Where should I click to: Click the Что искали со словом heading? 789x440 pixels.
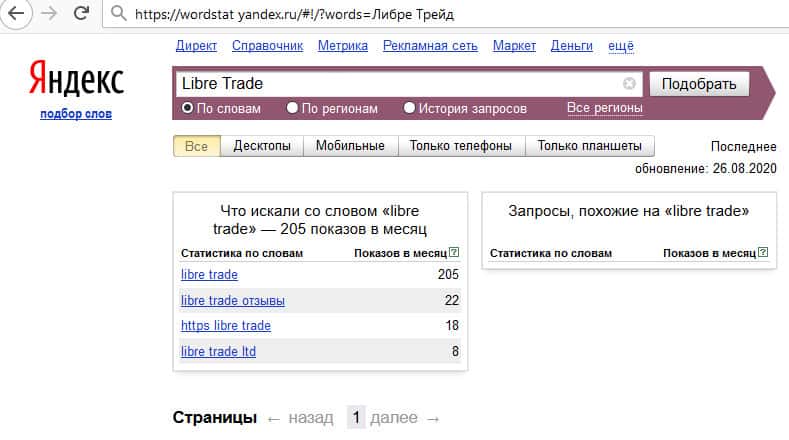[320, 220]
